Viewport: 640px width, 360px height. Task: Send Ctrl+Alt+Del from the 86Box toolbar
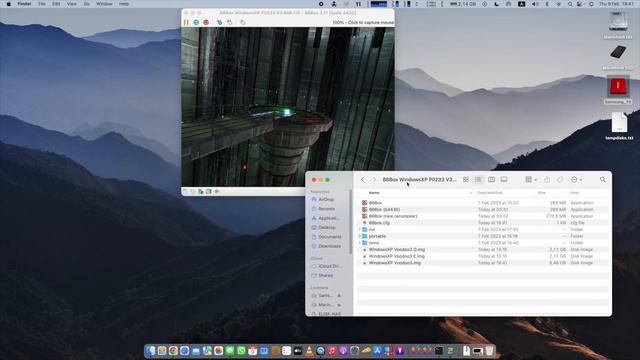click(219, 22)
